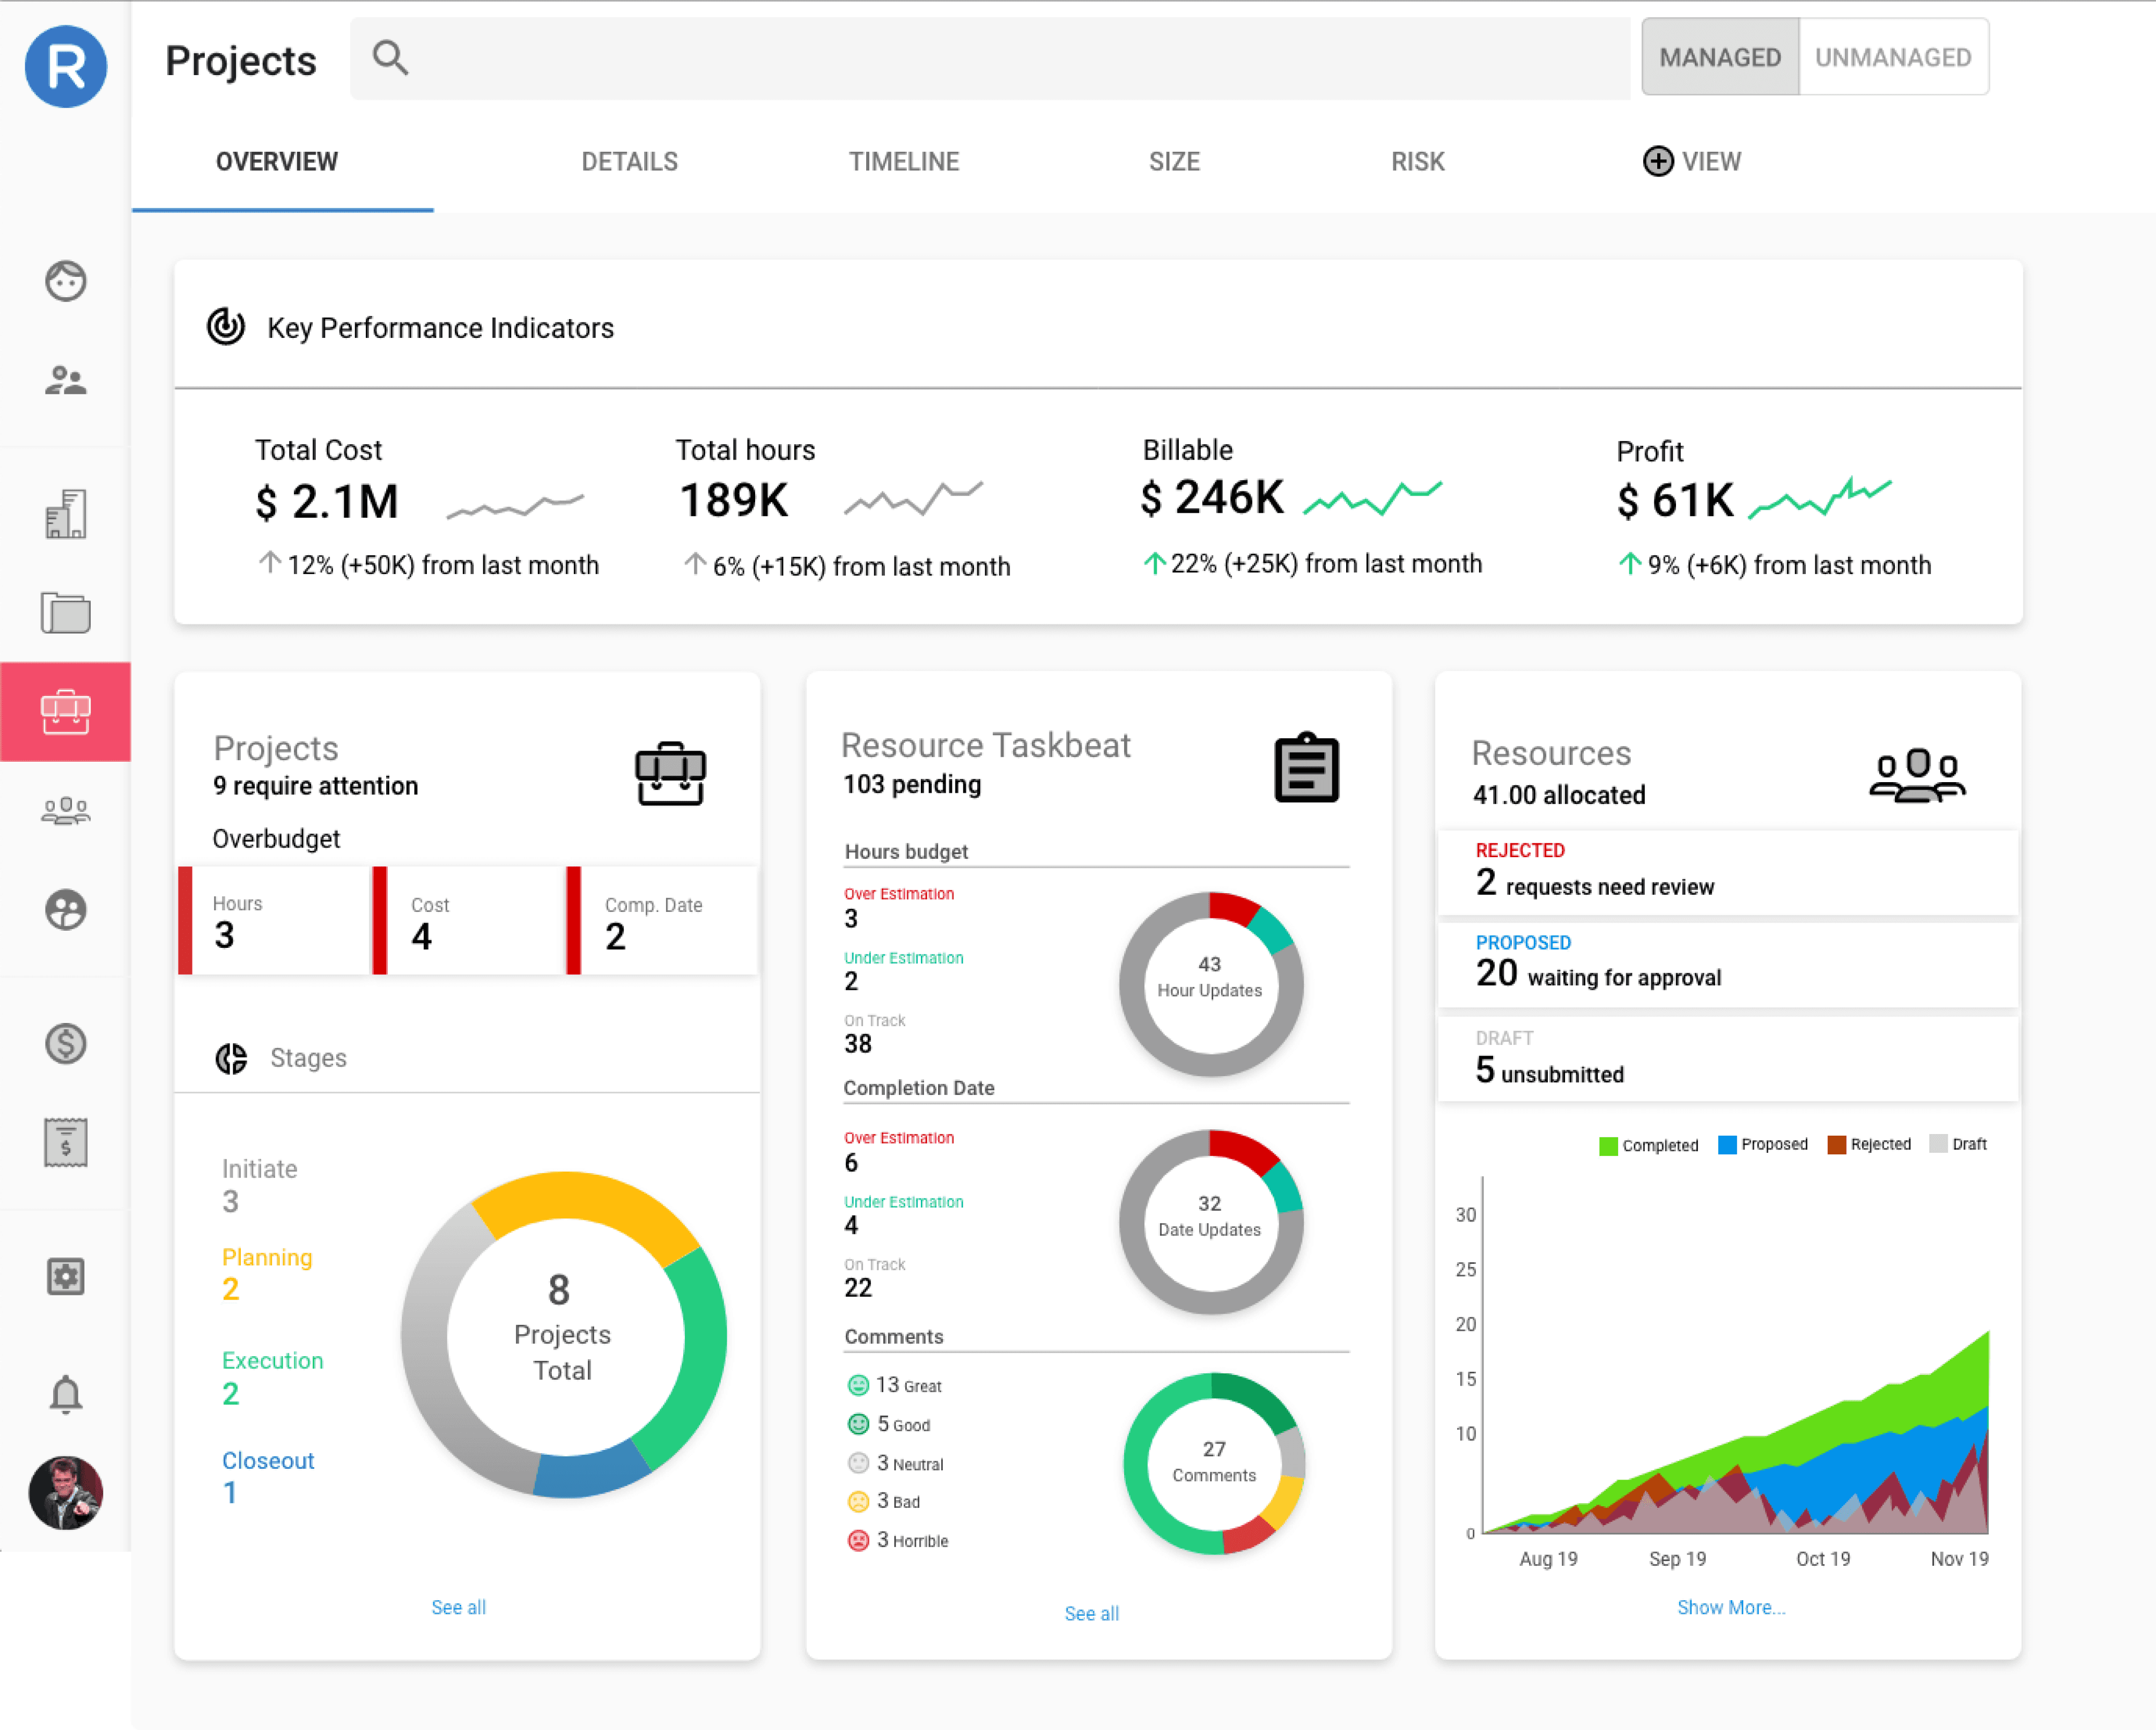Open the invoice receipt sidebar icon

tap(65, 1142)
